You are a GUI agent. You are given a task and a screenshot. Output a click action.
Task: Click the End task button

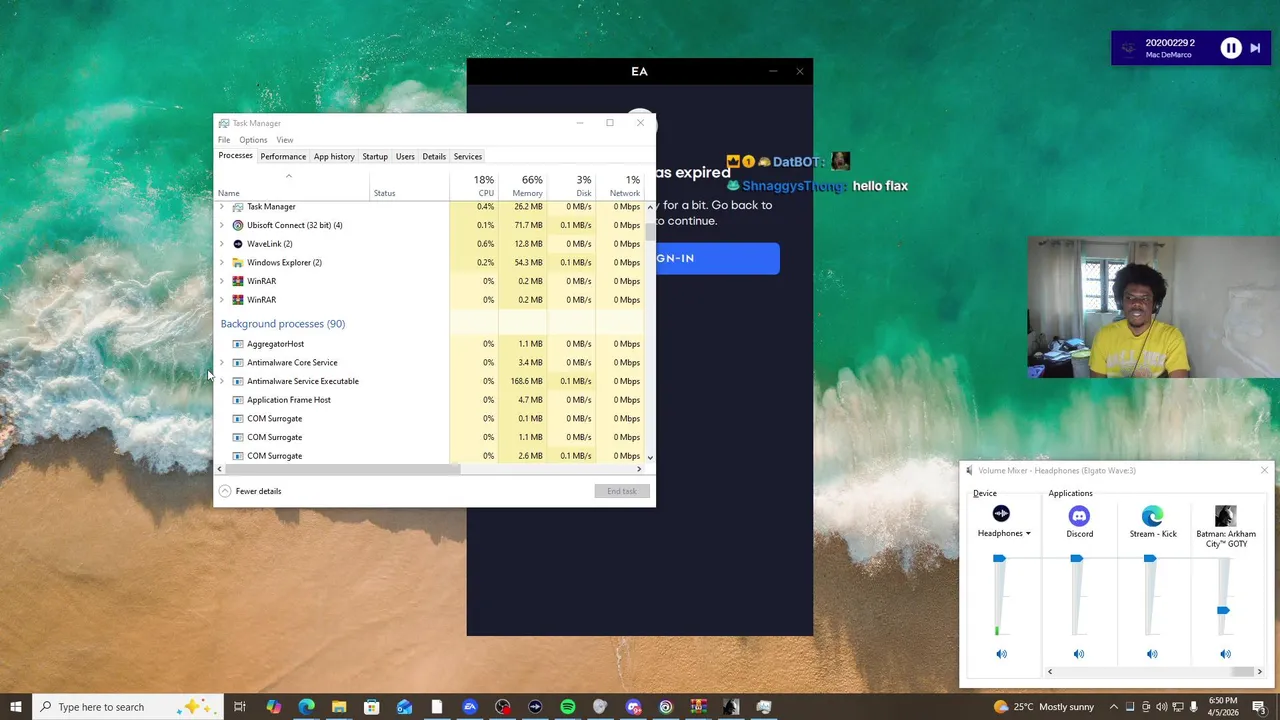[x=622, y=491]
